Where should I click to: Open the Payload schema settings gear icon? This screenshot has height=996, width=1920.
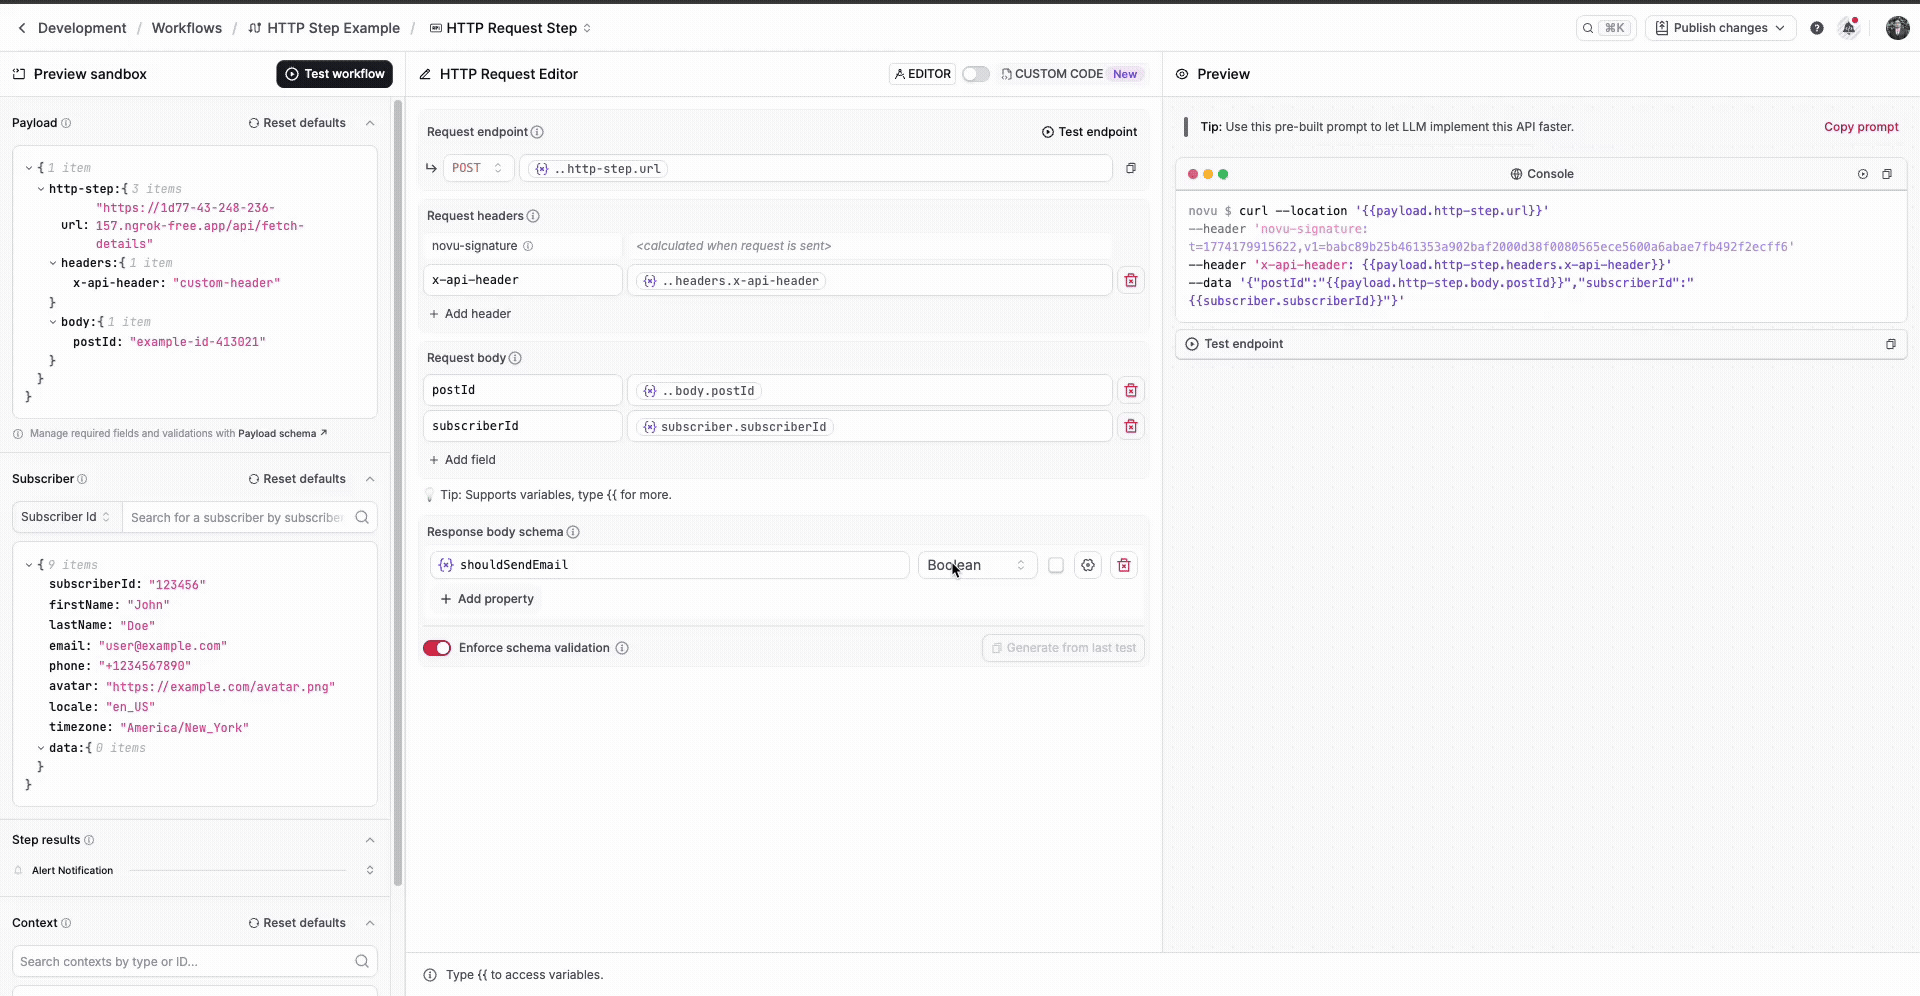[x=281, y=433]
